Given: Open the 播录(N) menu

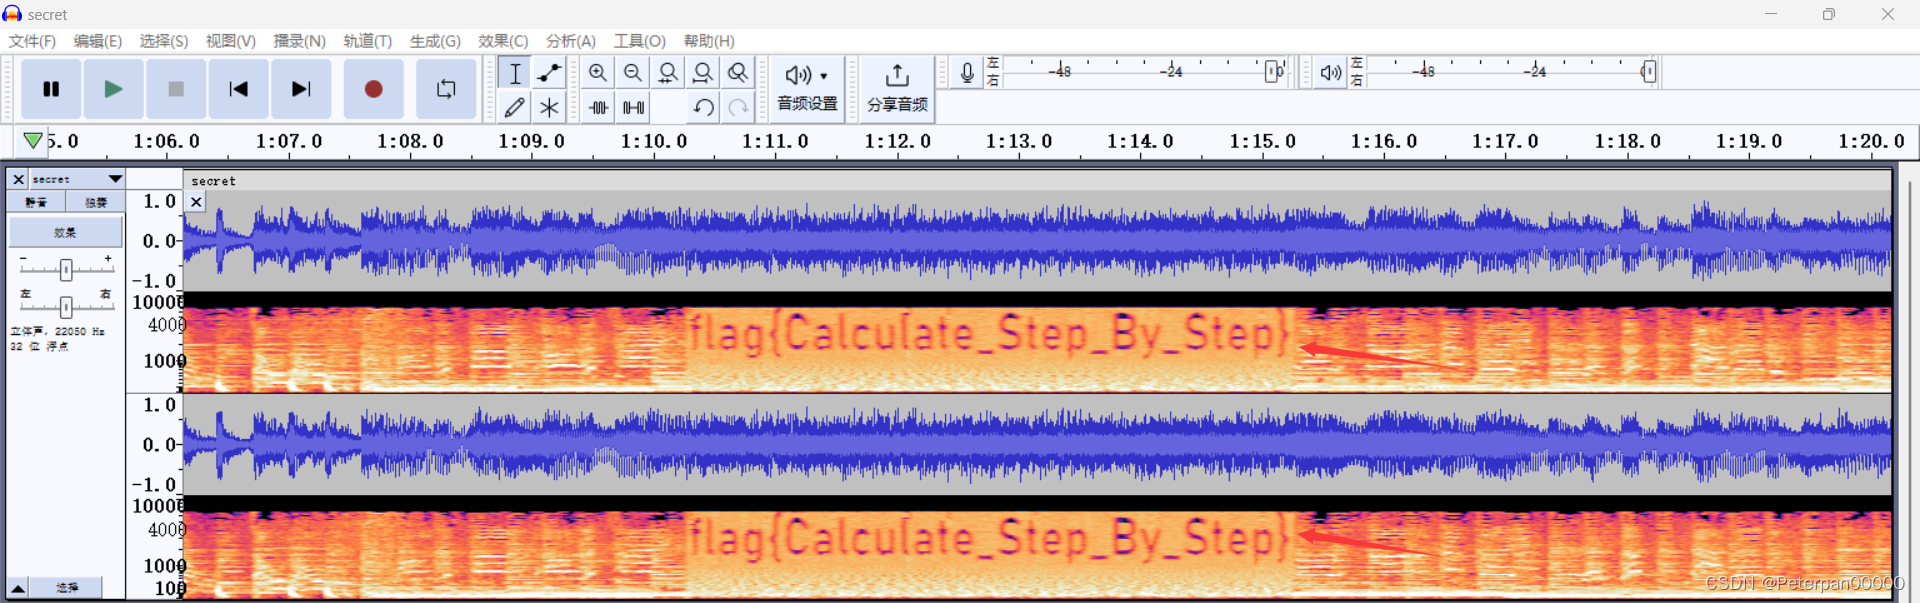Looking at the screenshot, I should [x=299, y=41].
